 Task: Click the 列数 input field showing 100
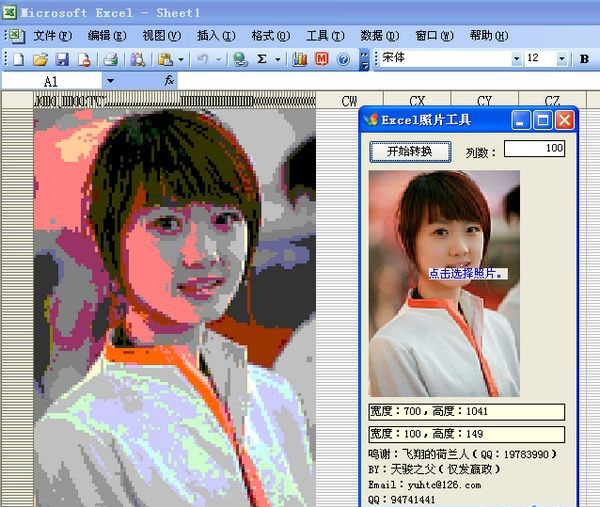534,148
